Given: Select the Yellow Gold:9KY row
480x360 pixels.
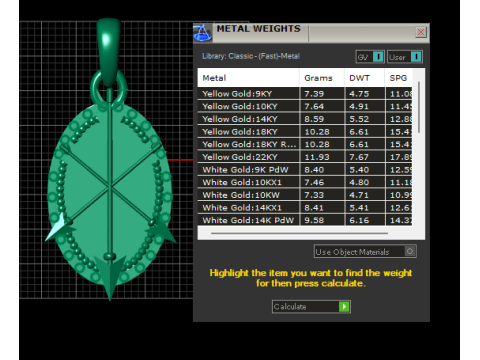Looking at the screenshot, I should (x=305, y=94).
